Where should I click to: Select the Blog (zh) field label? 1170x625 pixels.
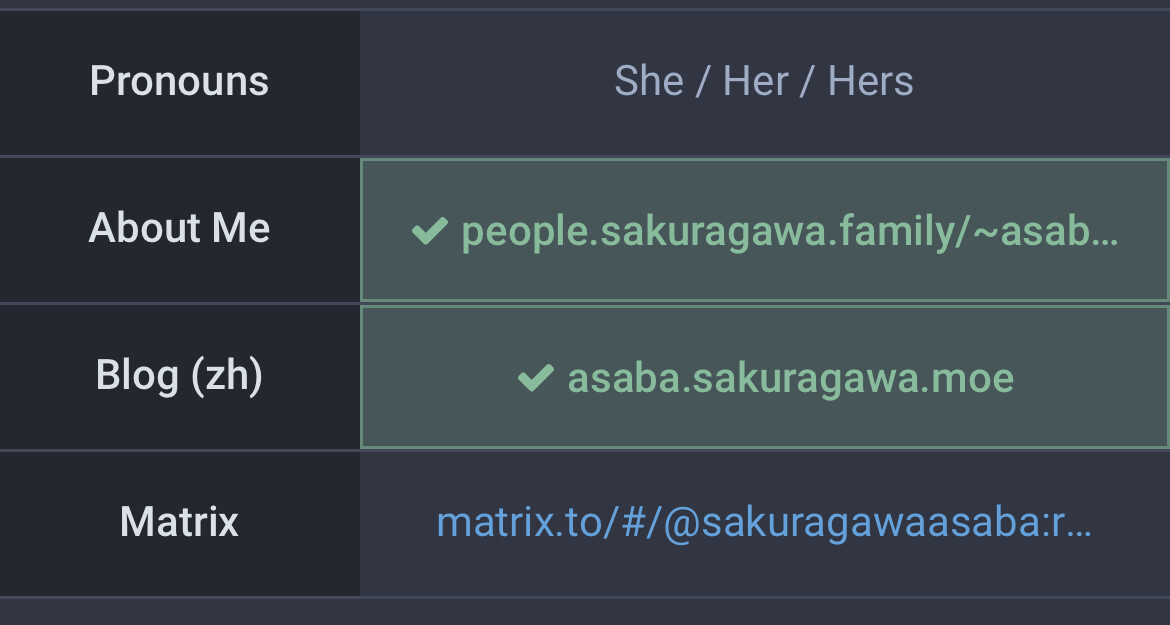point(179,375)
